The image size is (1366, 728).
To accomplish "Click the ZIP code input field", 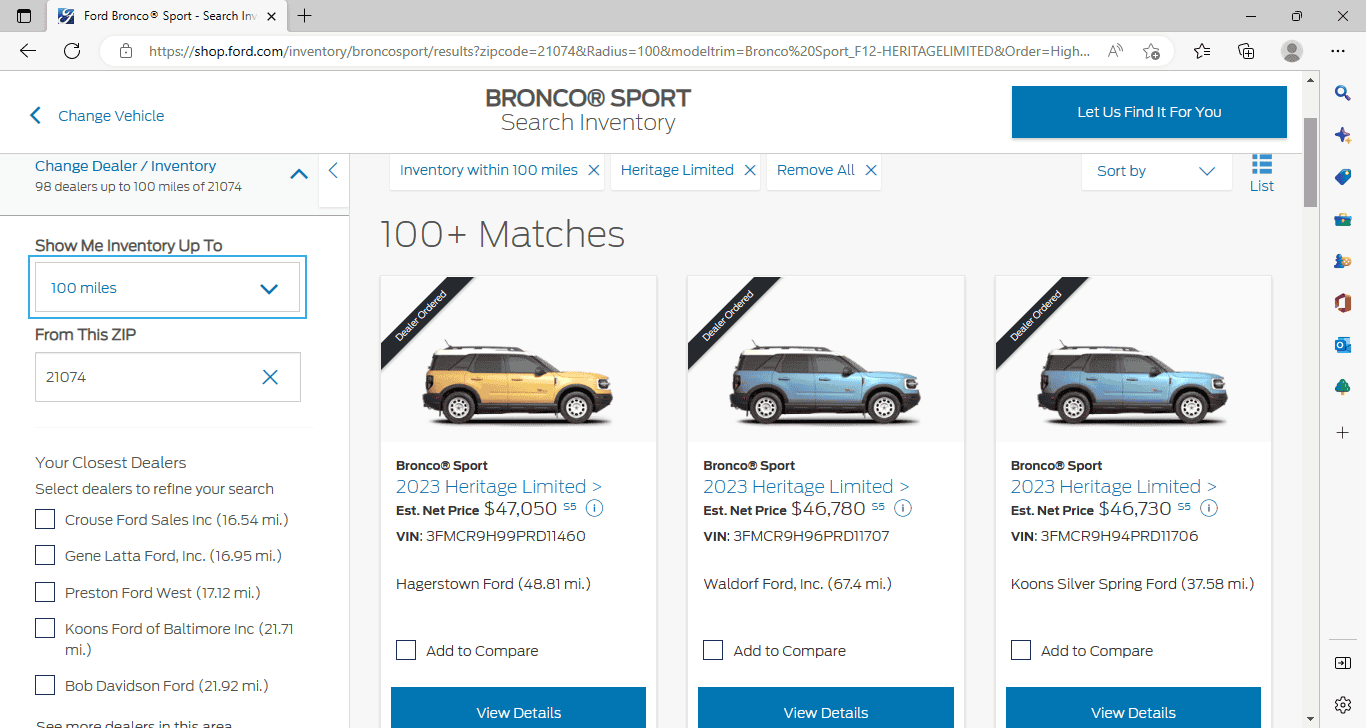I will point(145,377).
